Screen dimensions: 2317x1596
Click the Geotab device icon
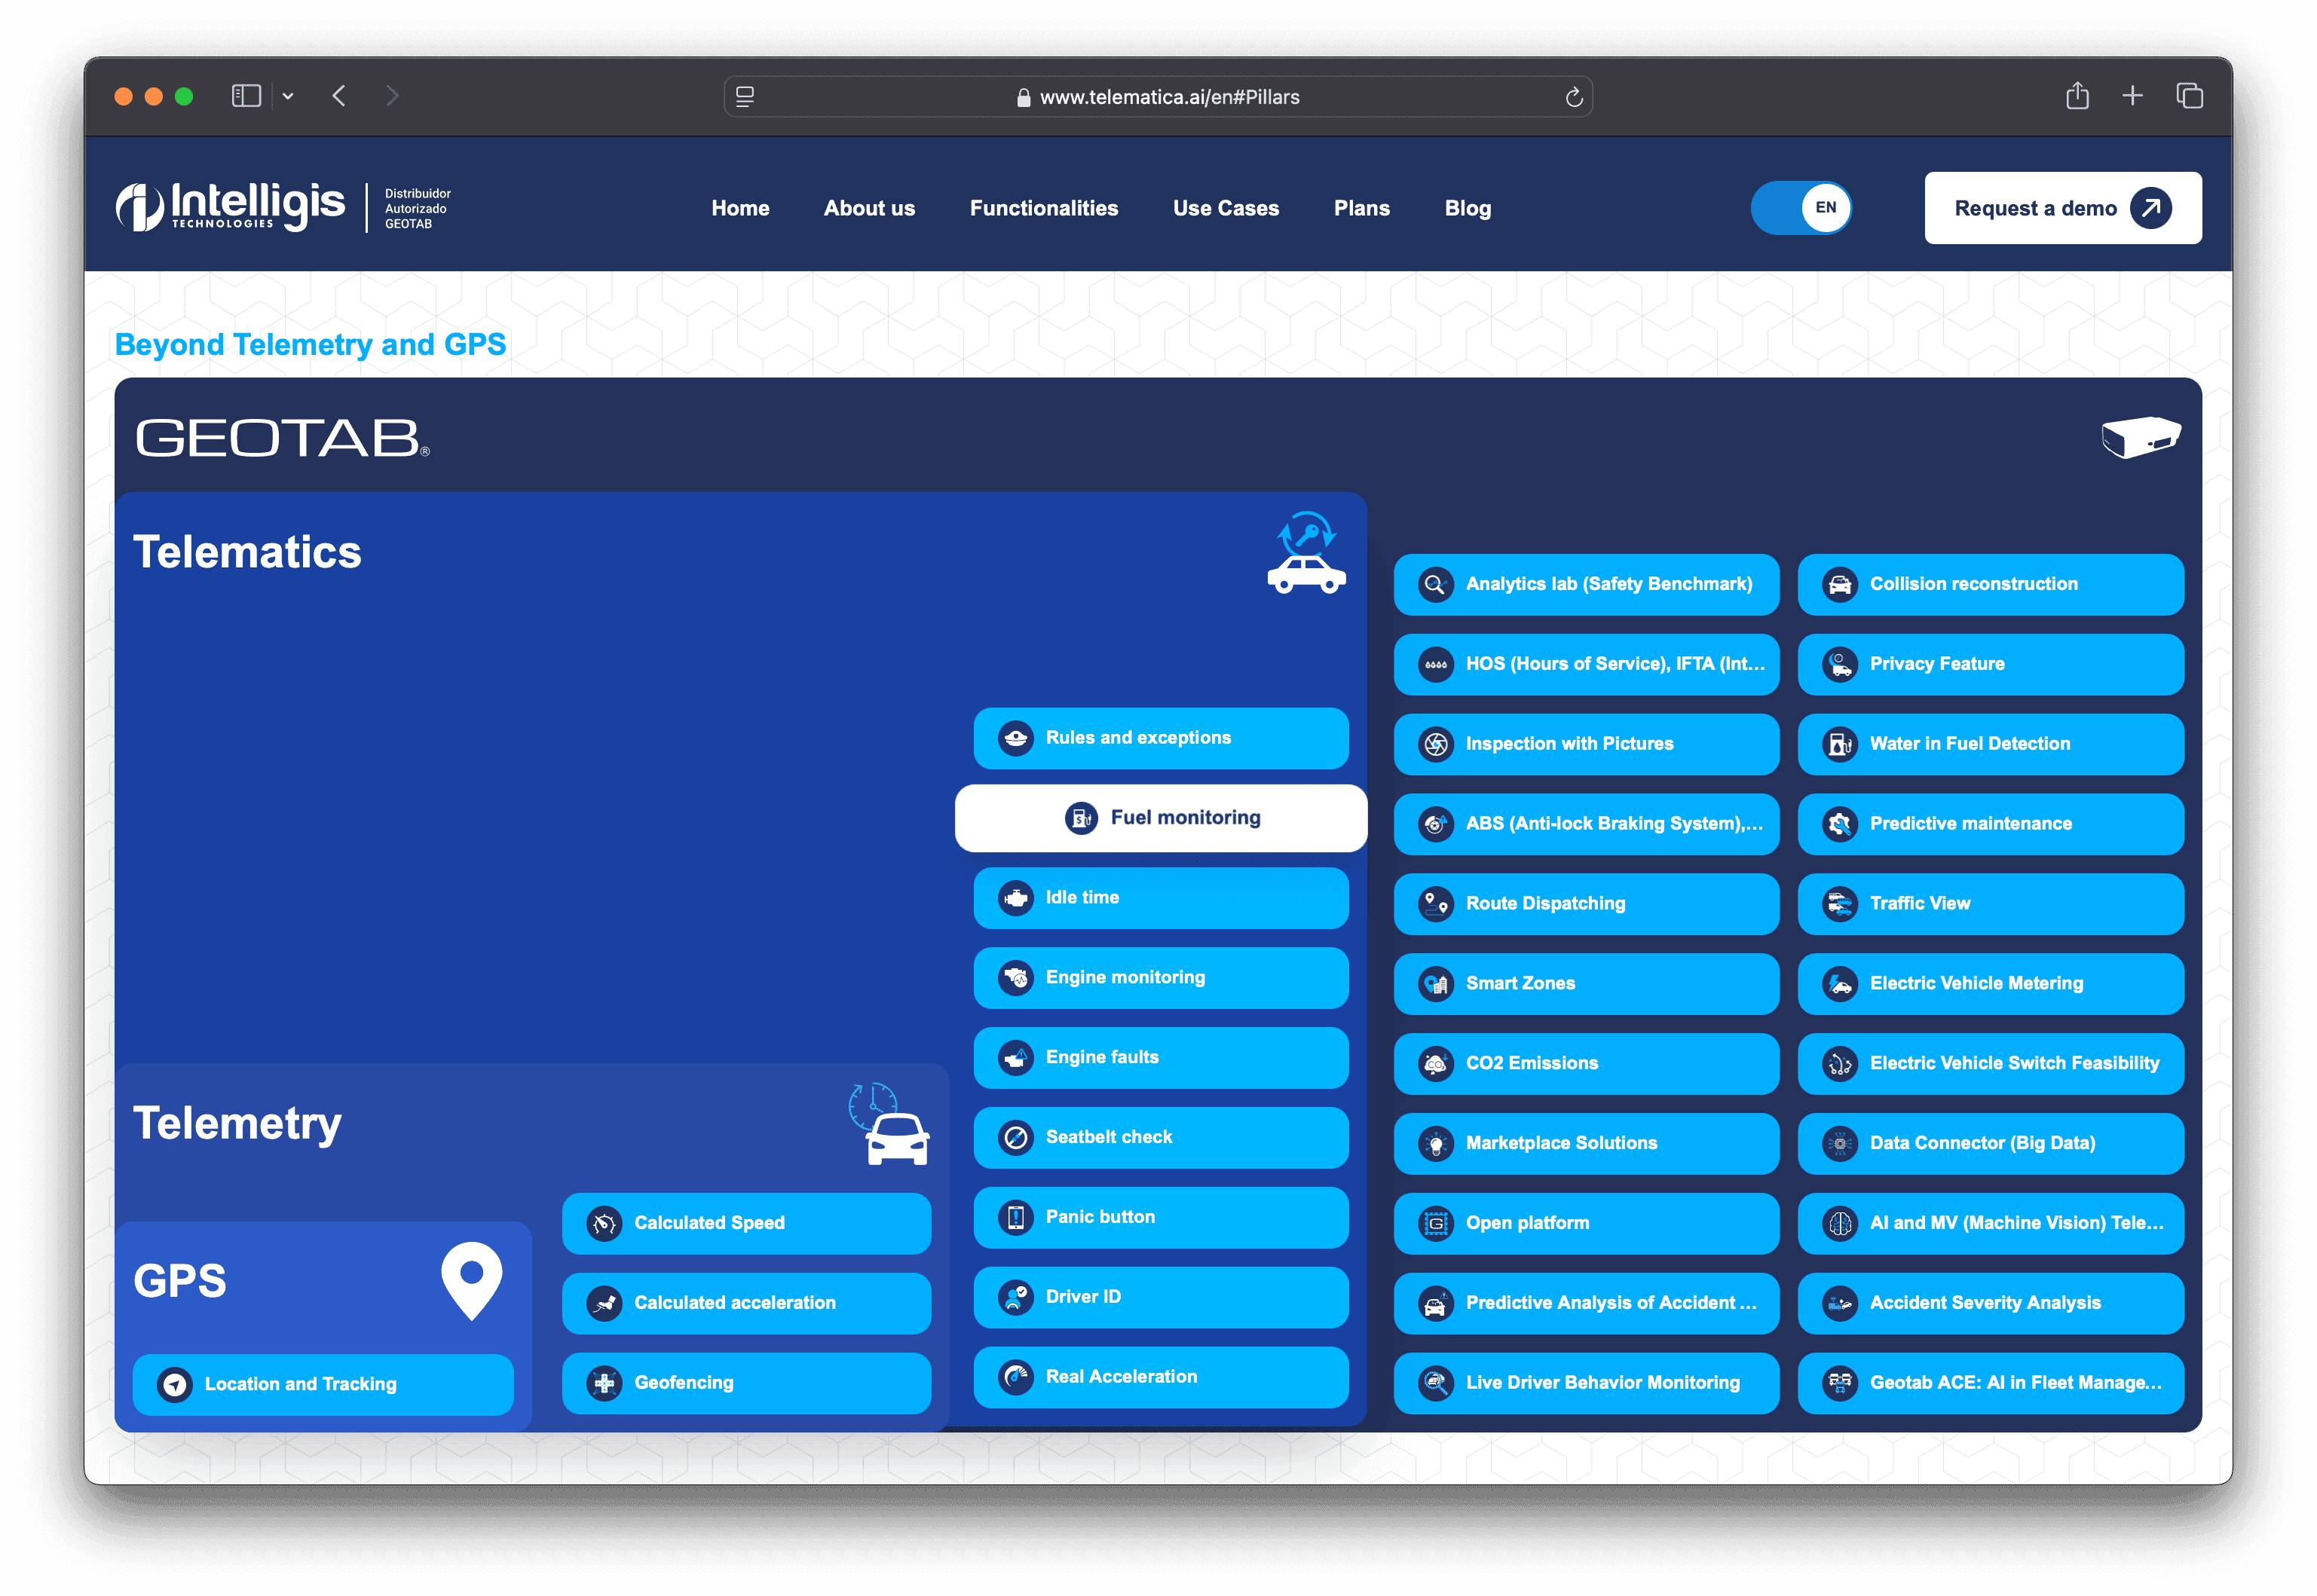click(x=2140, y=437)
